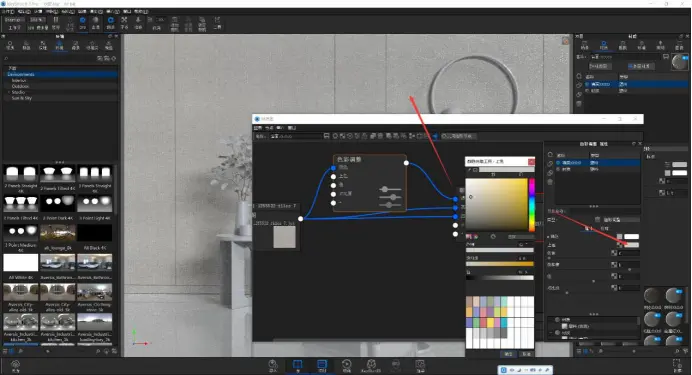
Task: Open the Nodes menu in material graph window
Action: (269, 128)
